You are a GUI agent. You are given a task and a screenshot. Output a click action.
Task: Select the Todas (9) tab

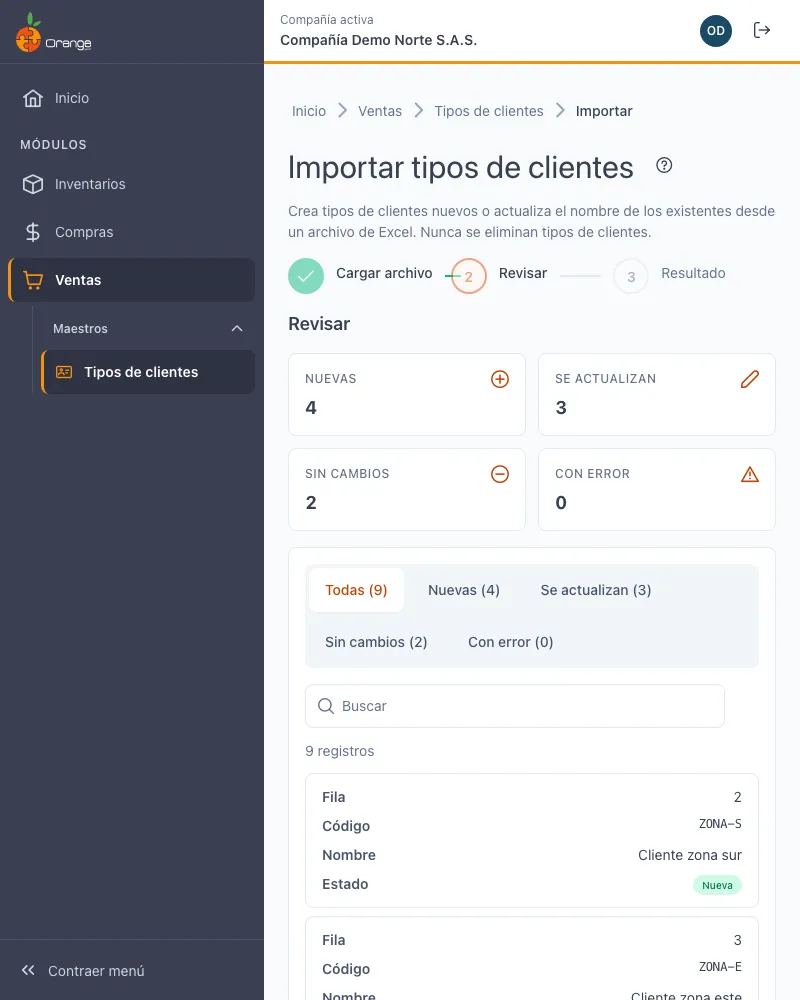(x=356, y=590)
